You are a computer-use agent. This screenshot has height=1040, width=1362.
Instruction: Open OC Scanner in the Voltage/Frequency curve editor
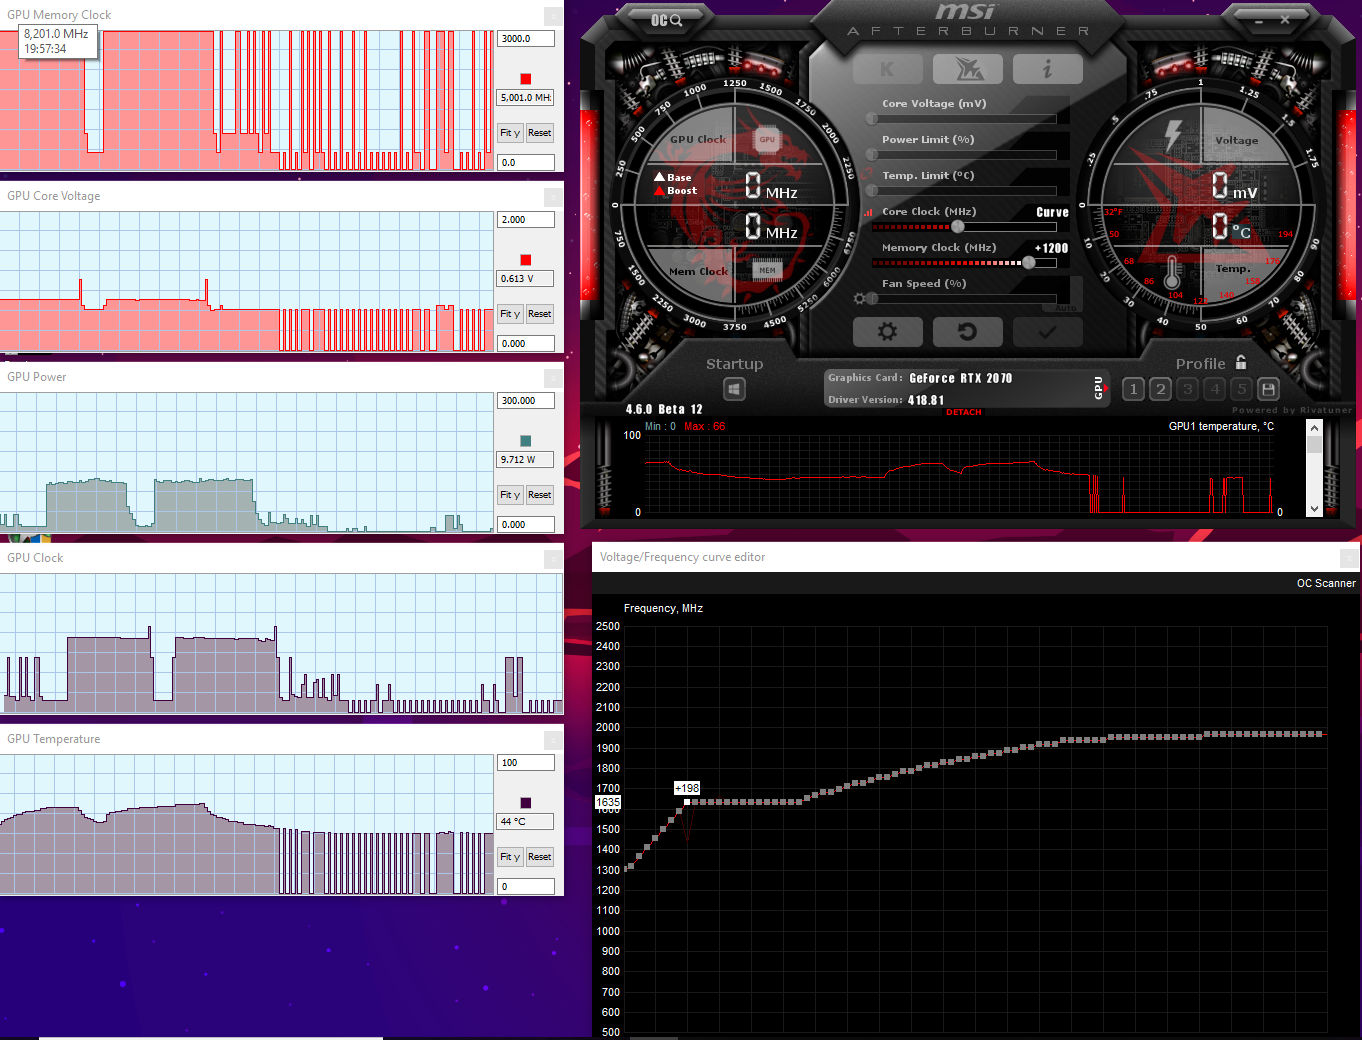tap(1326, 583)
